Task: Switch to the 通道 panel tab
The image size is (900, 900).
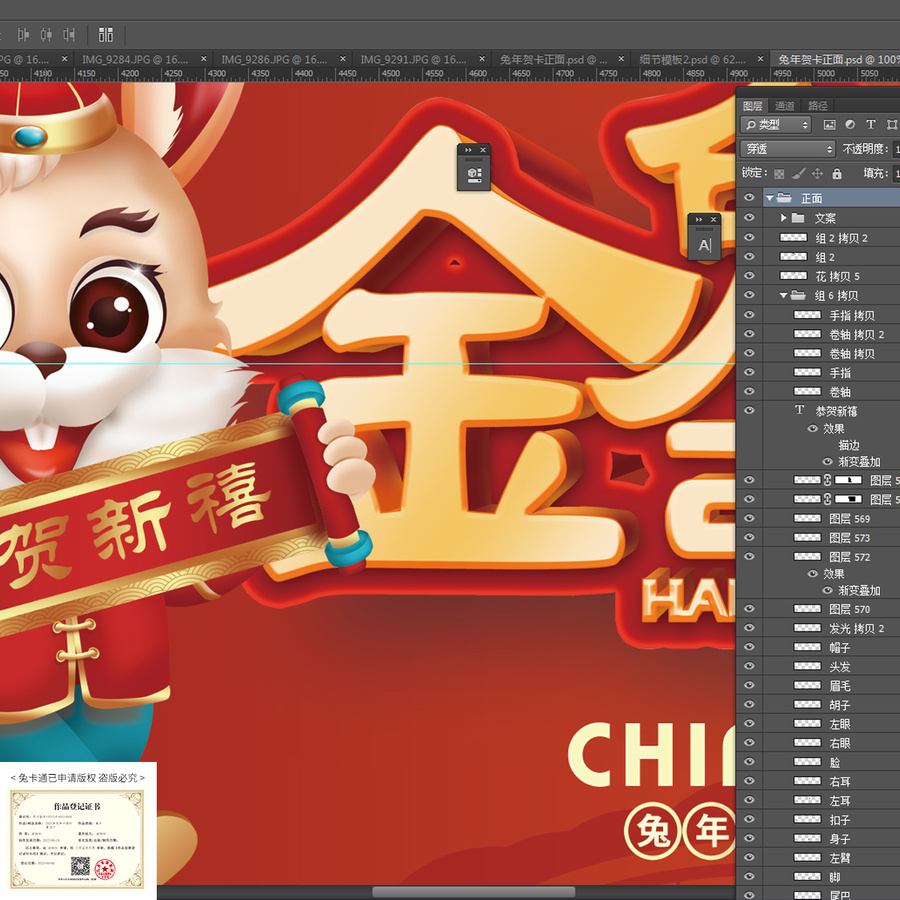Action: pyautogui.click(x=784, y=106)
